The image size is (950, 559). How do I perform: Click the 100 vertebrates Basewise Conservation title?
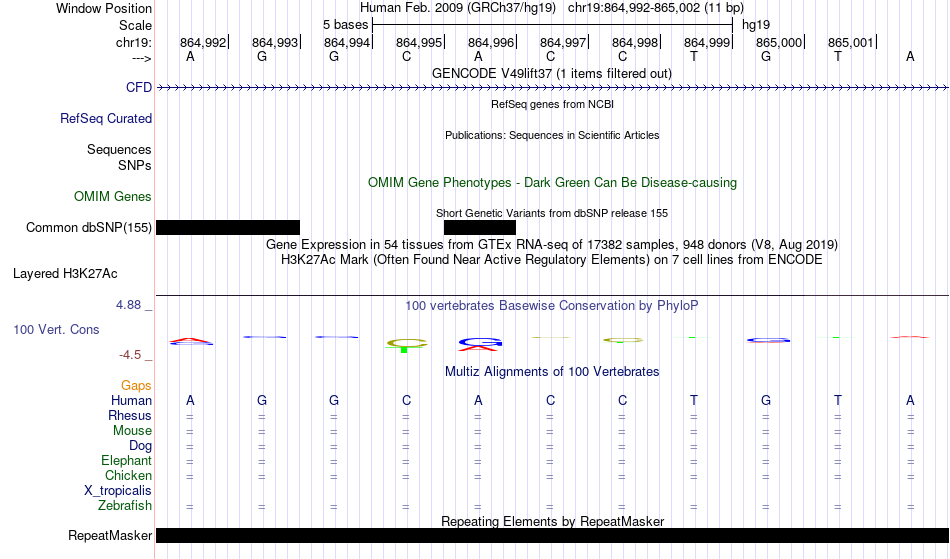[552, 305]
